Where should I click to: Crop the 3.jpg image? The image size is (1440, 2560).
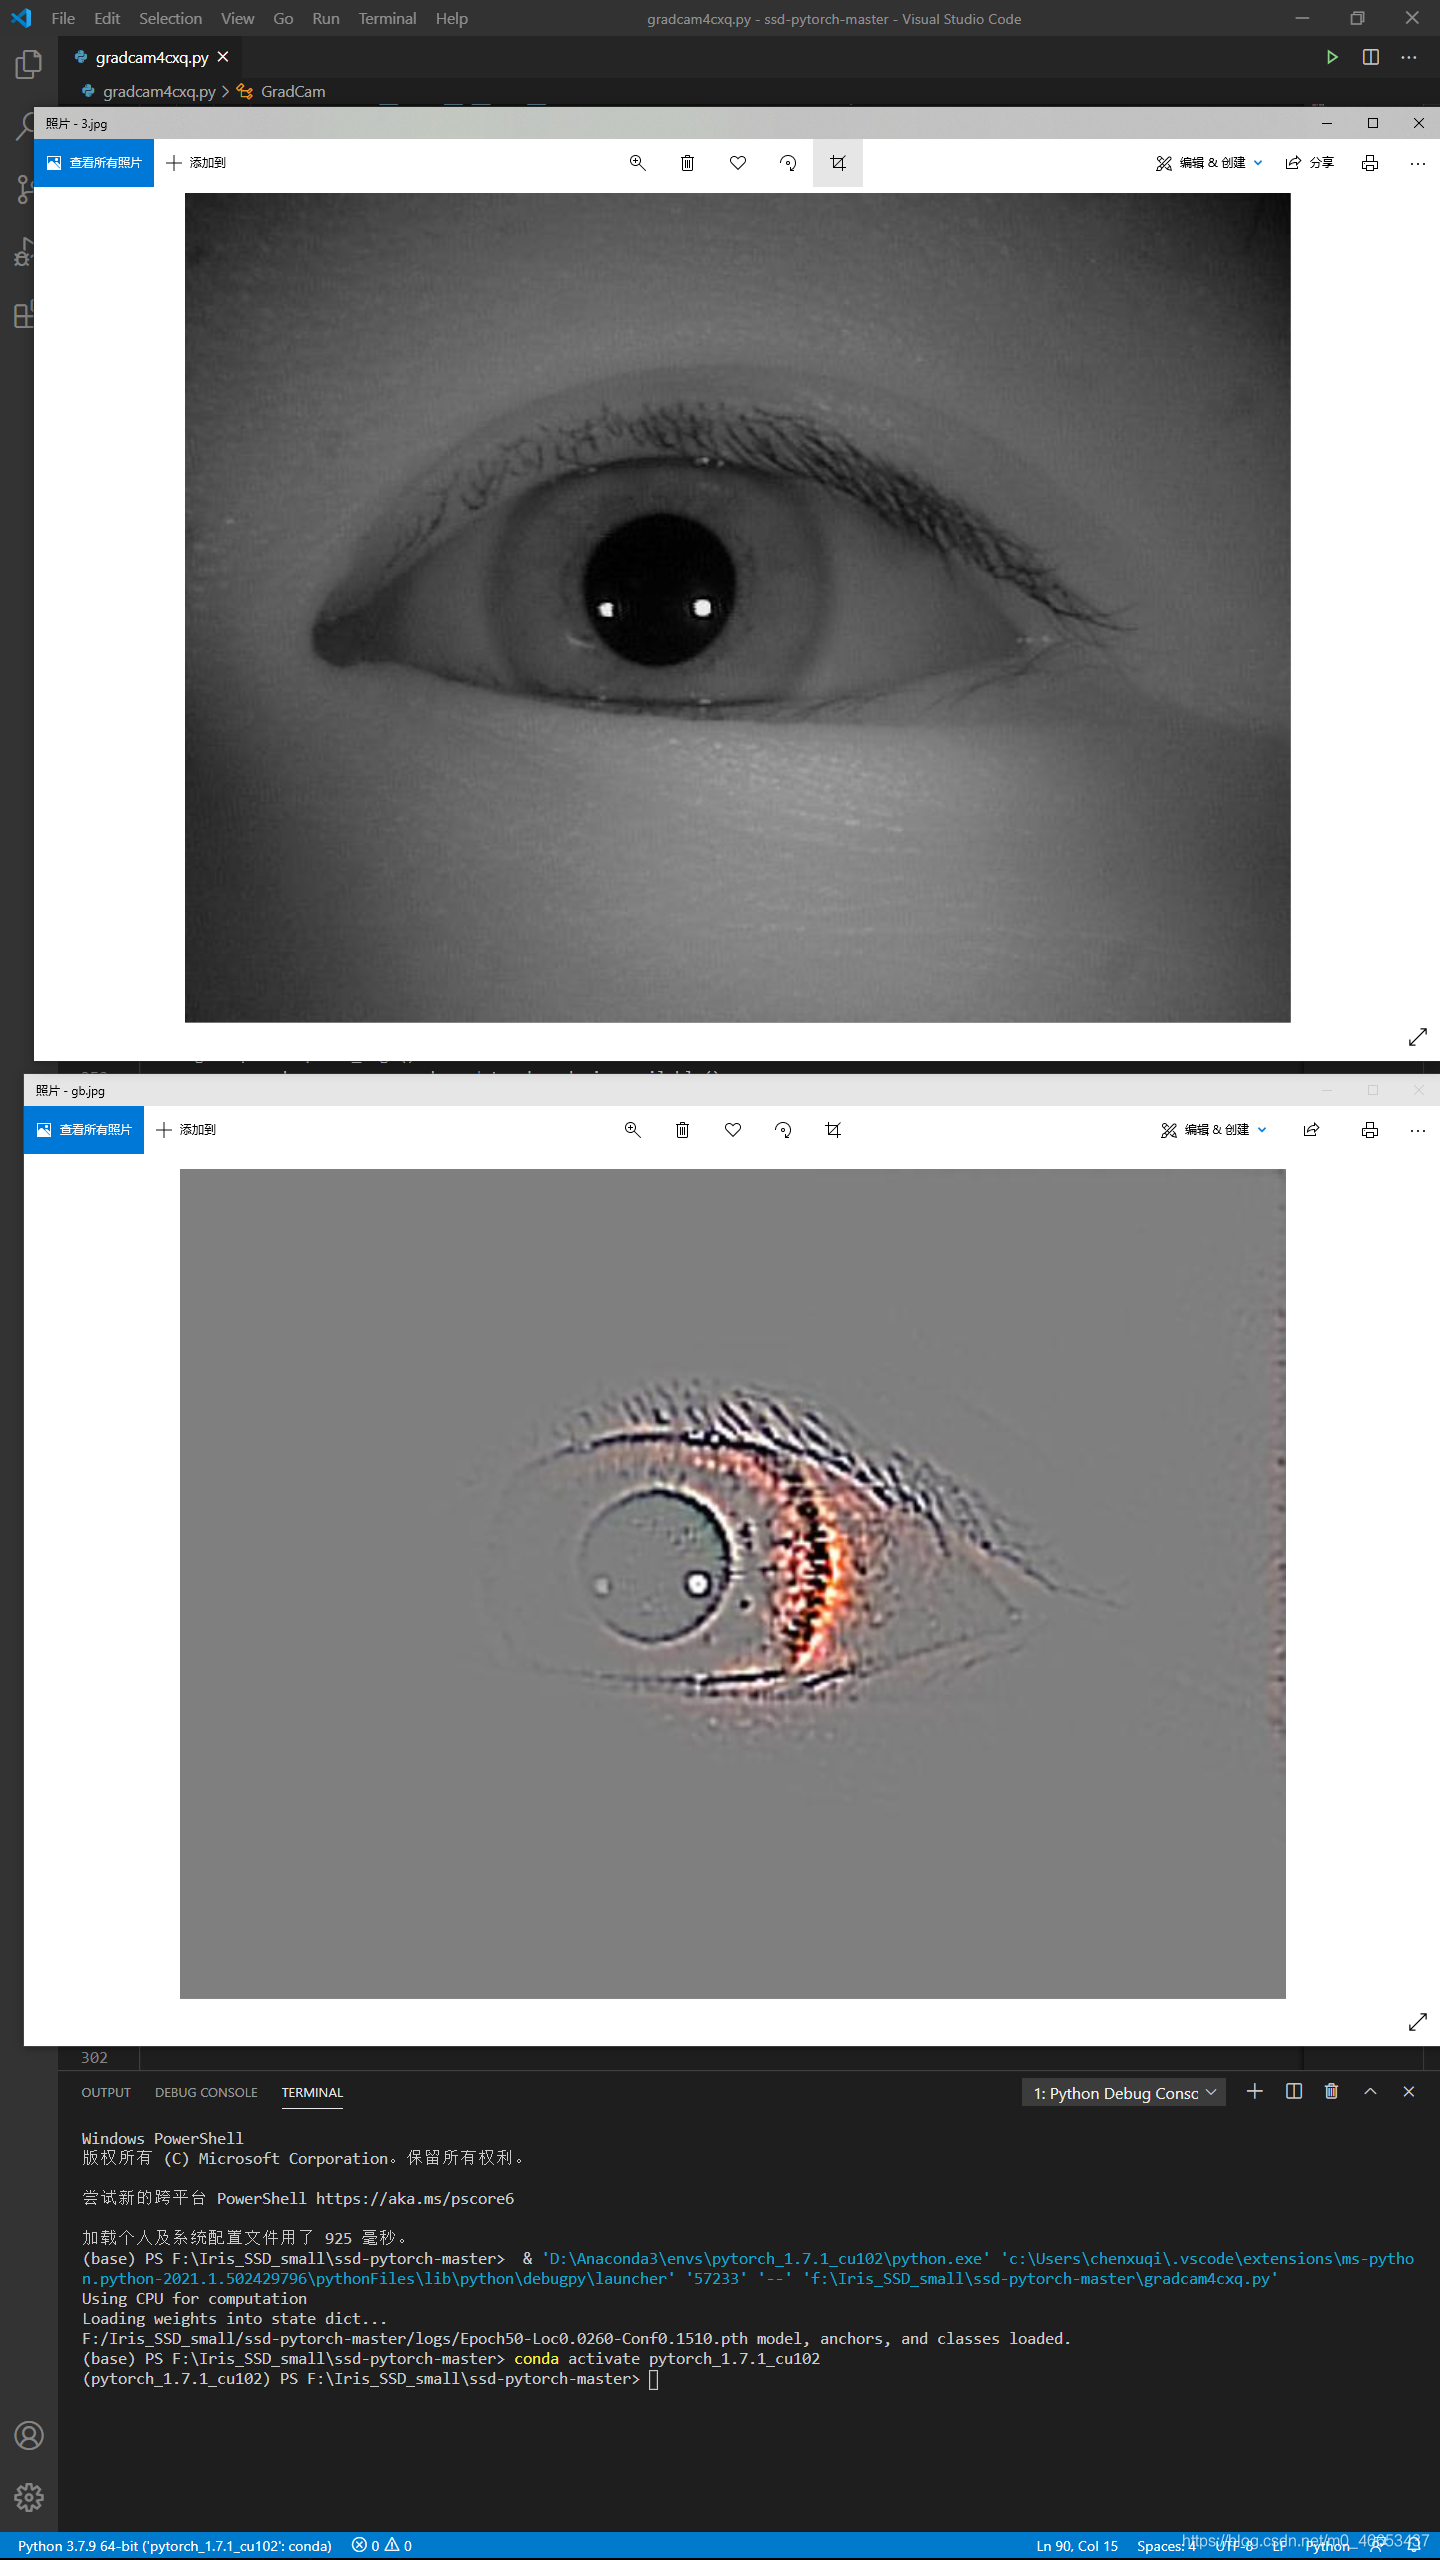click(x=838, y=163)
